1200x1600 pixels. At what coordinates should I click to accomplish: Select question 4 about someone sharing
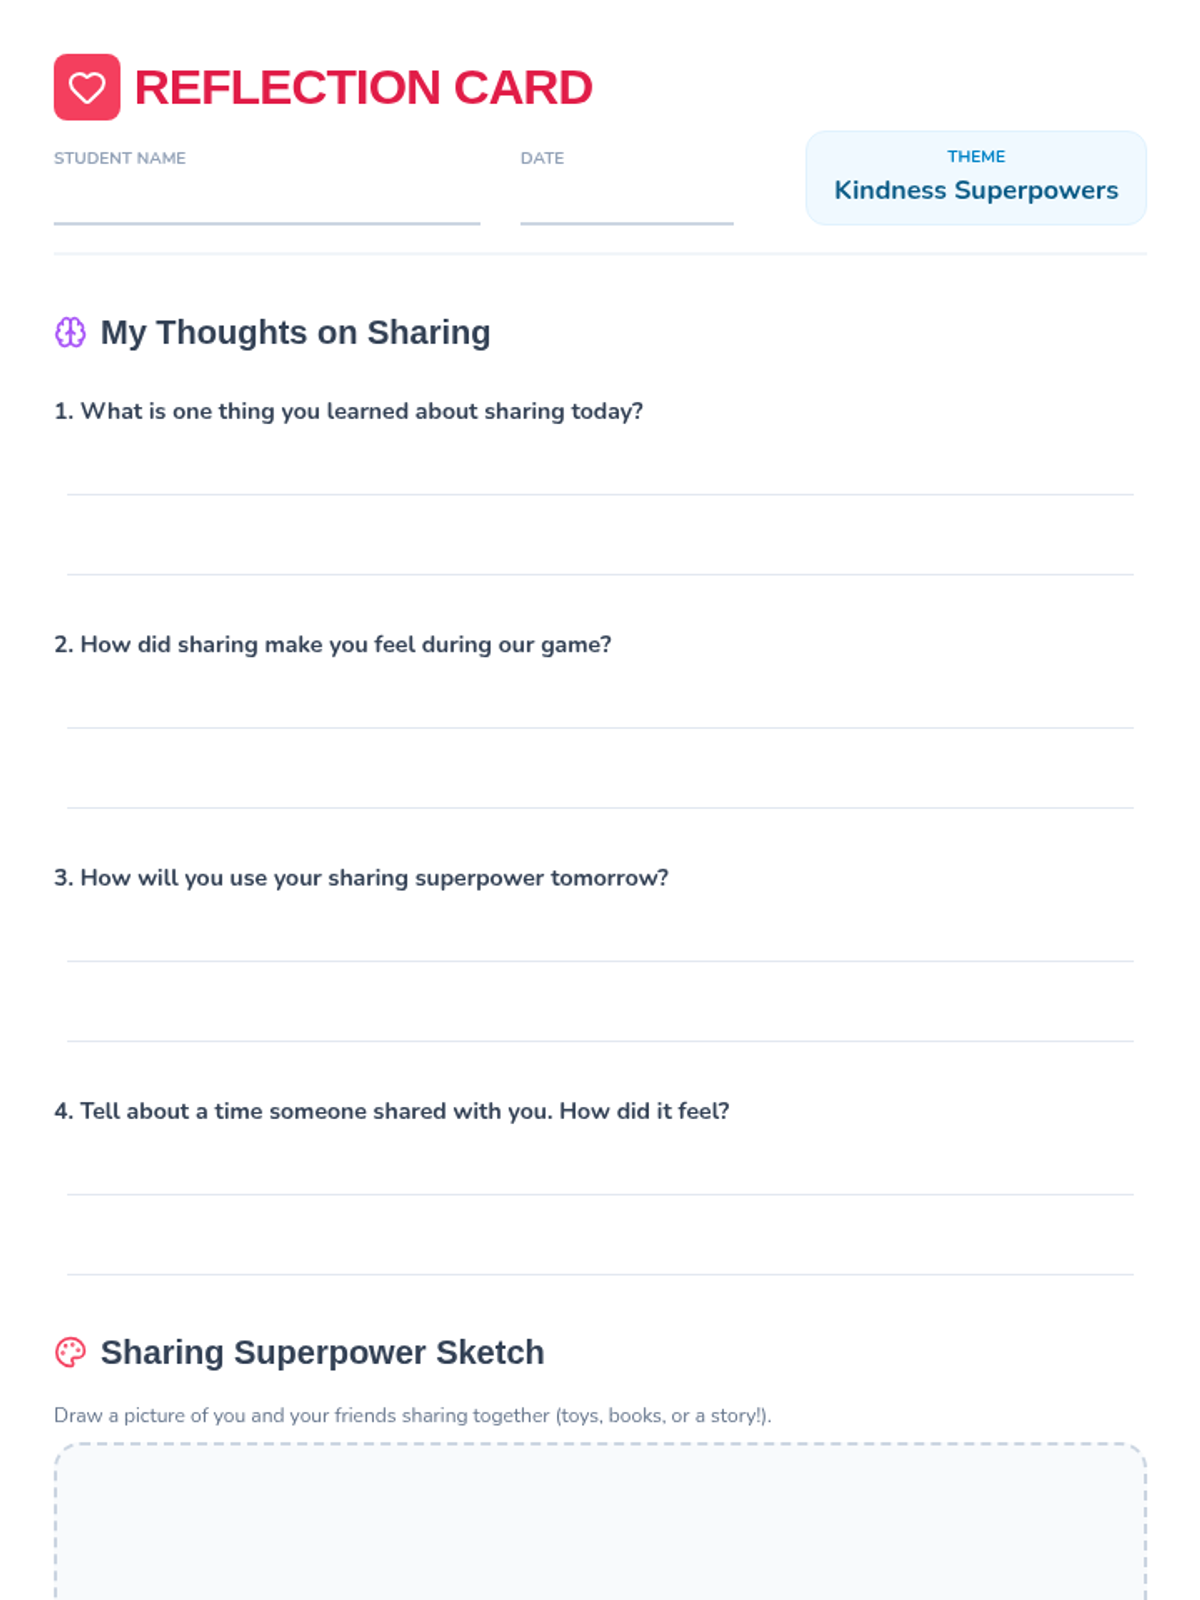(392, 1111)
